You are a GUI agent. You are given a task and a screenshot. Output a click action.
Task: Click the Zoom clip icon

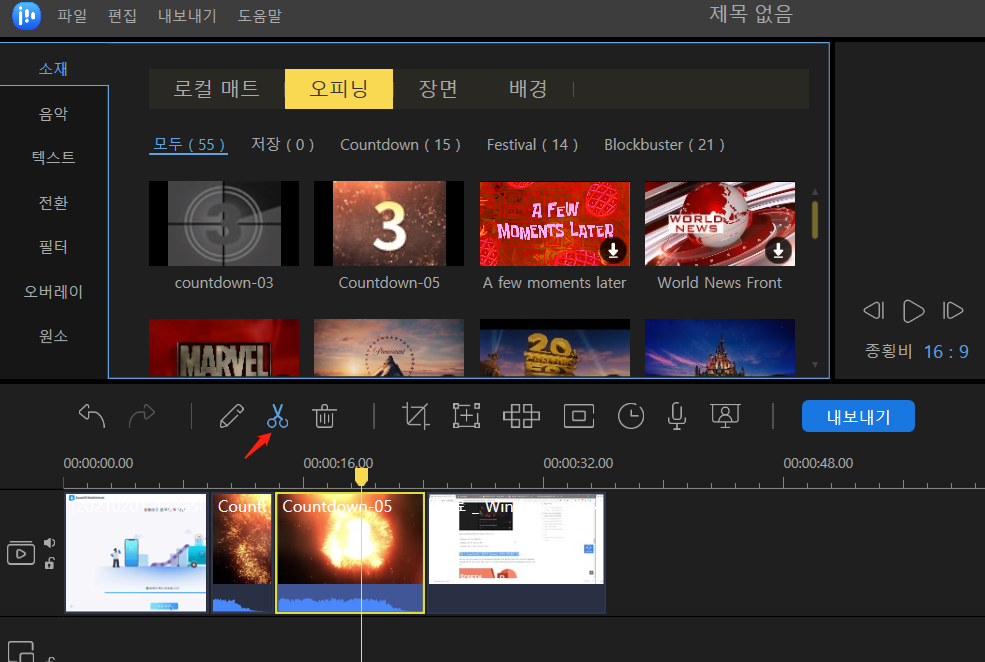(466, 416)
